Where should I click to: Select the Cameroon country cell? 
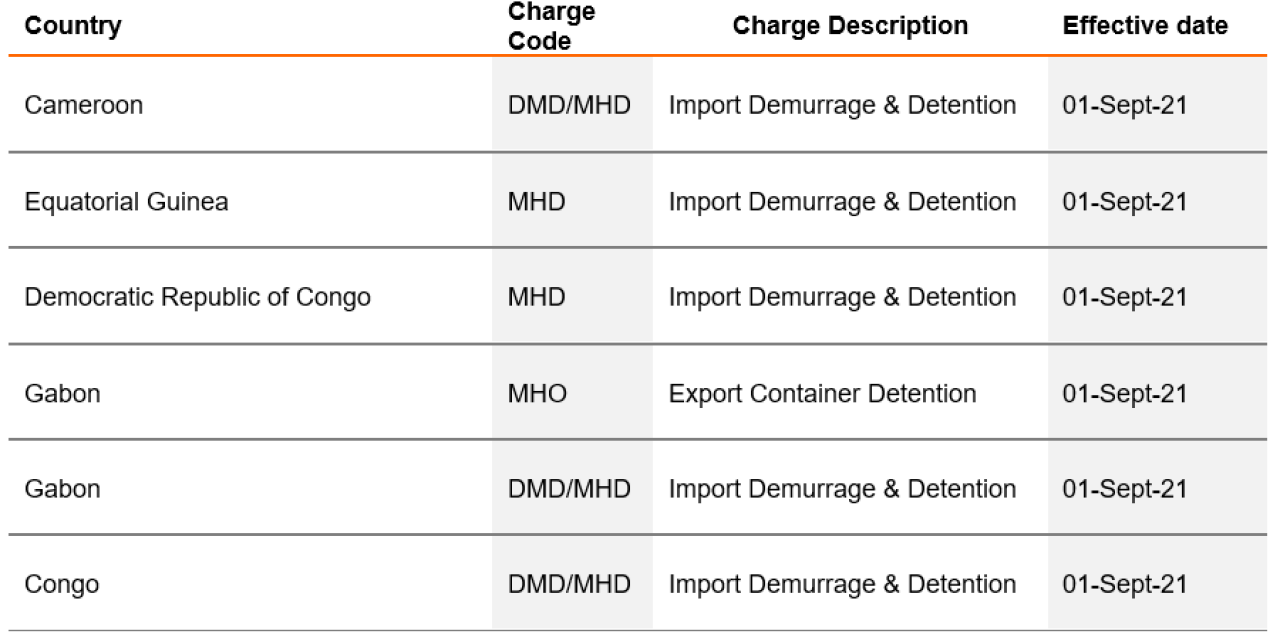point(84,105)
